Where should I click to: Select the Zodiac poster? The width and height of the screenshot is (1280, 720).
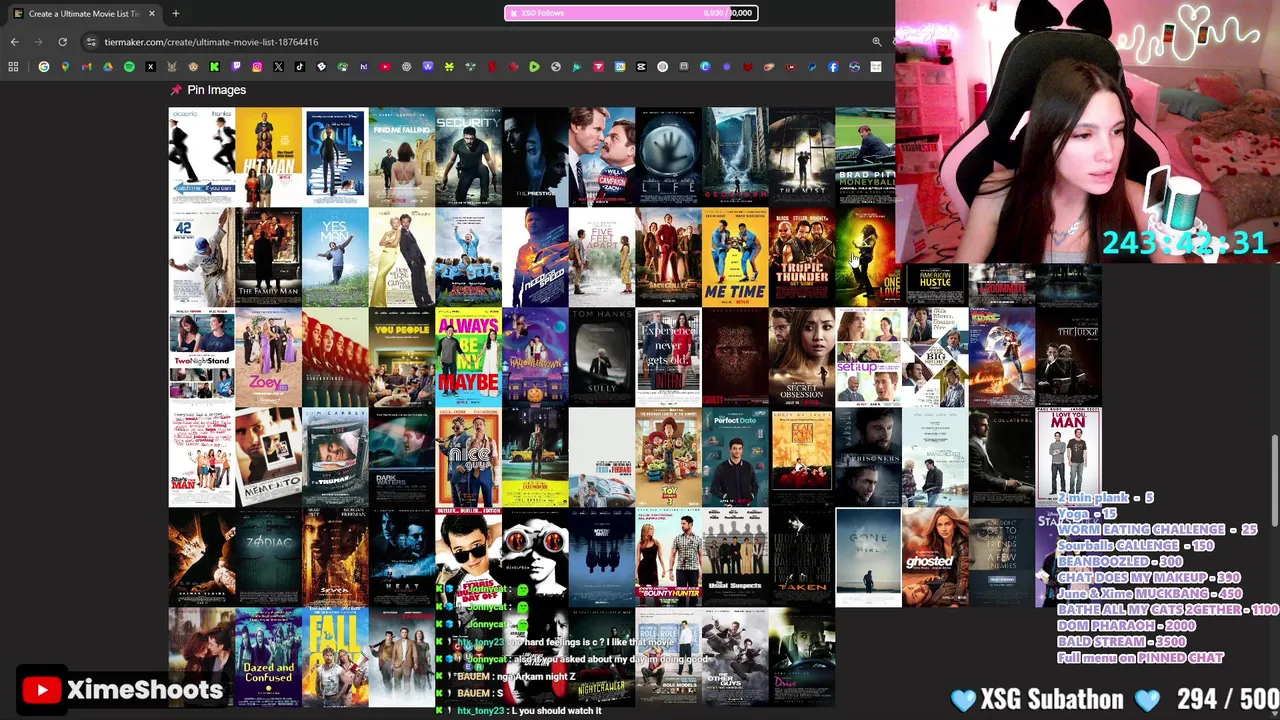(x=268, y=557)
